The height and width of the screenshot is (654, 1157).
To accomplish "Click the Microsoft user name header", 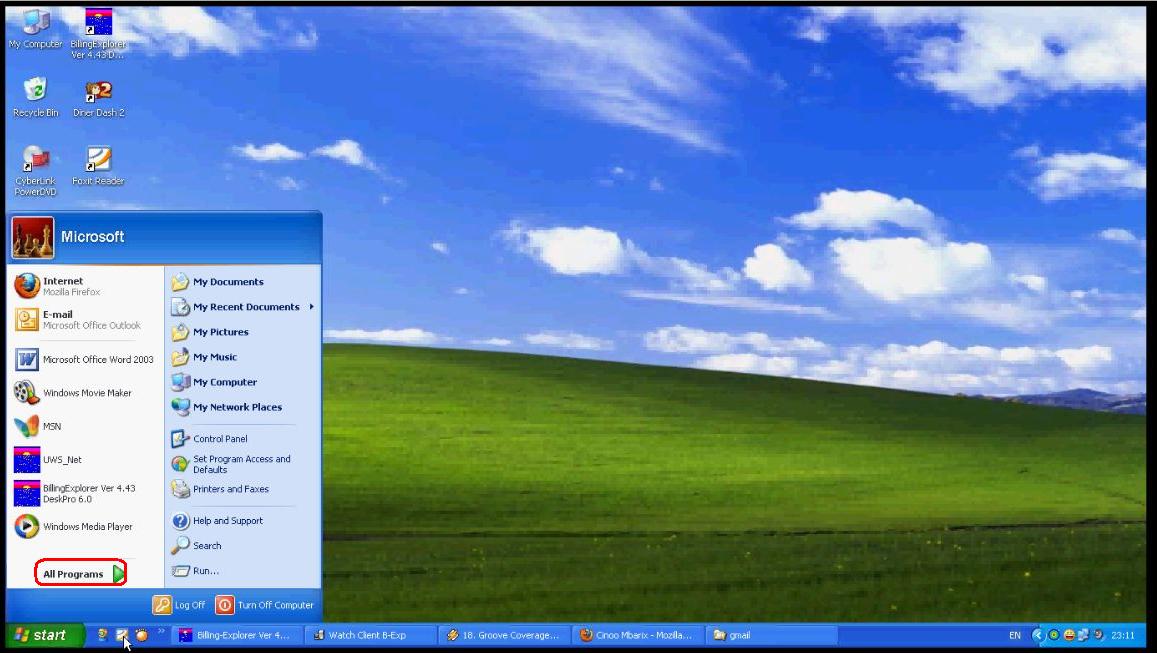I will (92, 237).
